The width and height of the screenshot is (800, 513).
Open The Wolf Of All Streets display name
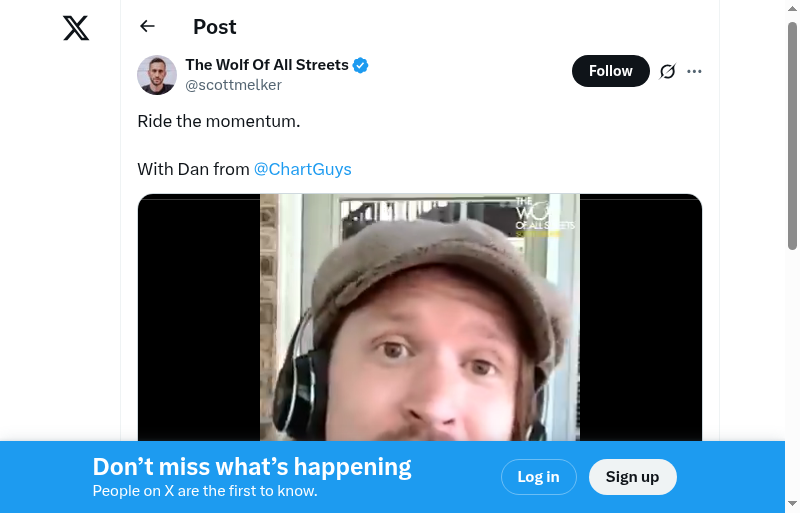(267, 65)
